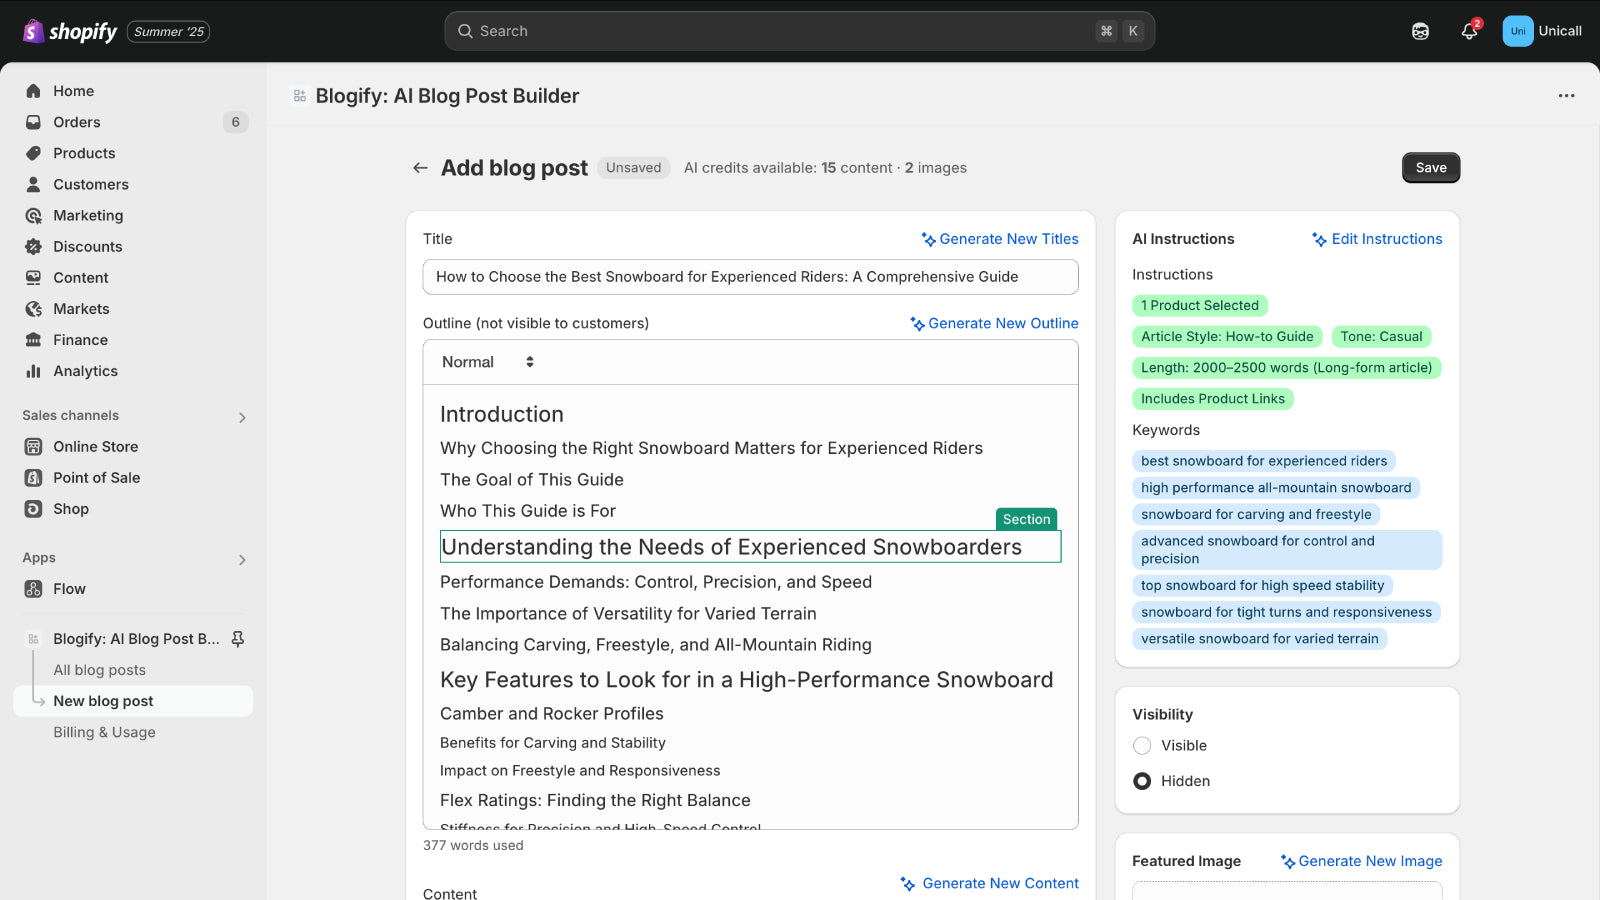The width and height of the screenshot is (1600, 900).
Task: Go to All blog posts
Action: (x=99, y=670)
